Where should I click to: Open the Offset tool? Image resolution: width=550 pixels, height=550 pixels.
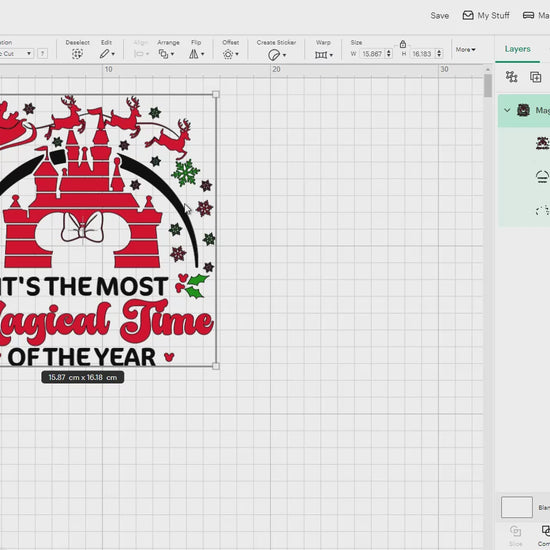pyautogui.click(x=228, y=54)
